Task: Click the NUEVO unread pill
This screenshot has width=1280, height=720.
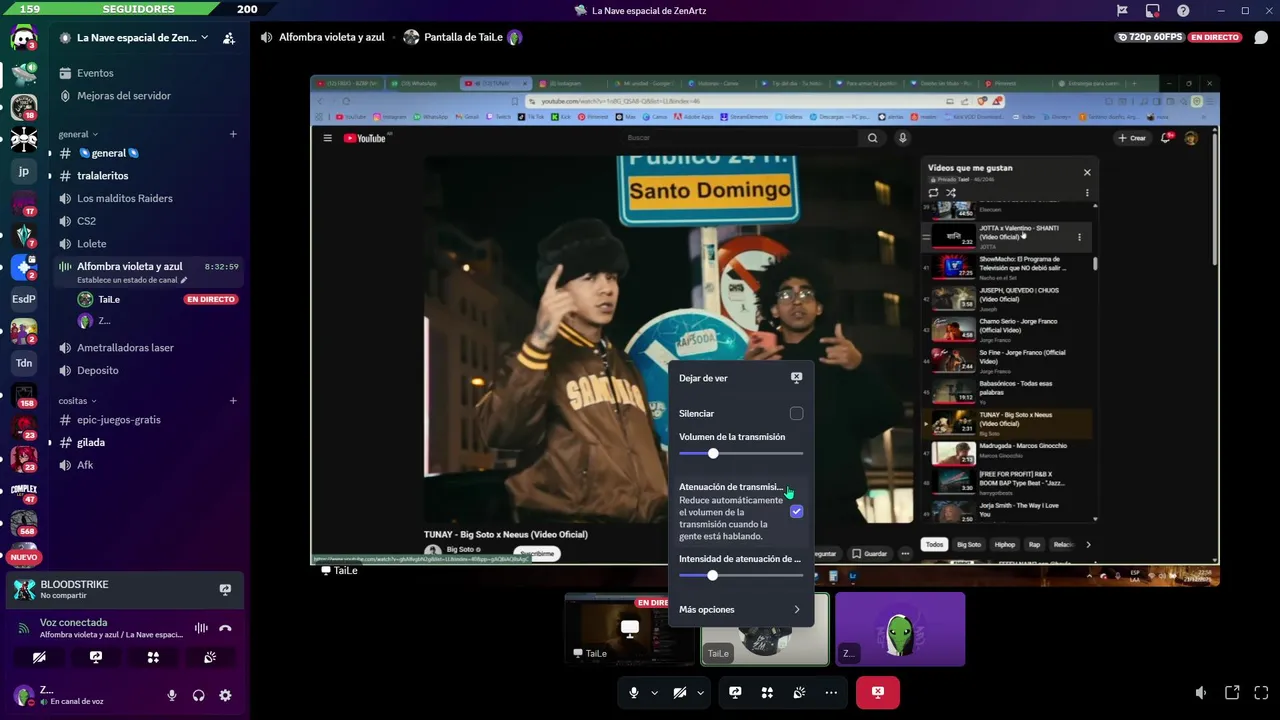Action: (24, 557)
